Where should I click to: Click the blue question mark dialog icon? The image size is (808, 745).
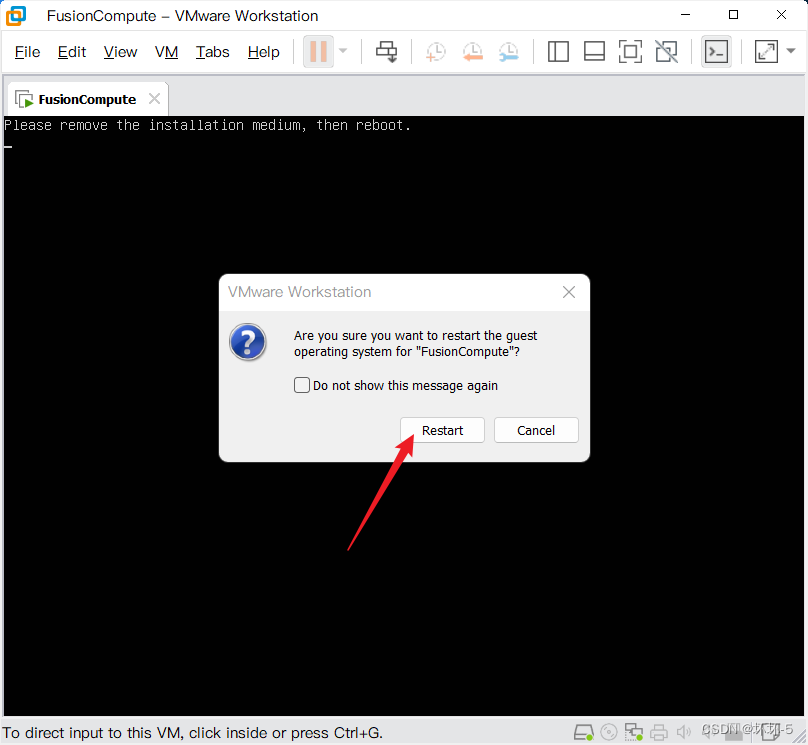[x=248, y=342]
